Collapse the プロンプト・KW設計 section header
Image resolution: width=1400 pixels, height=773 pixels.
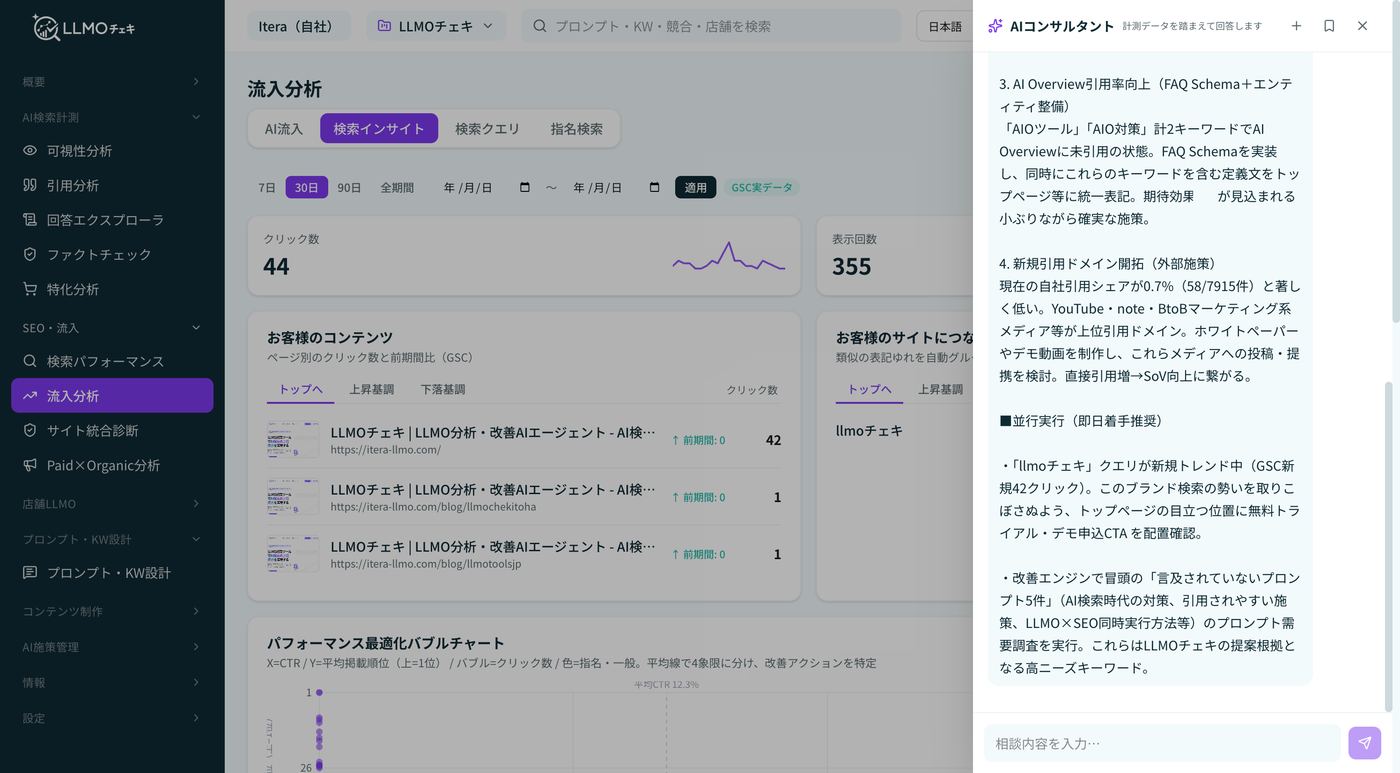(x=112, y=539)
